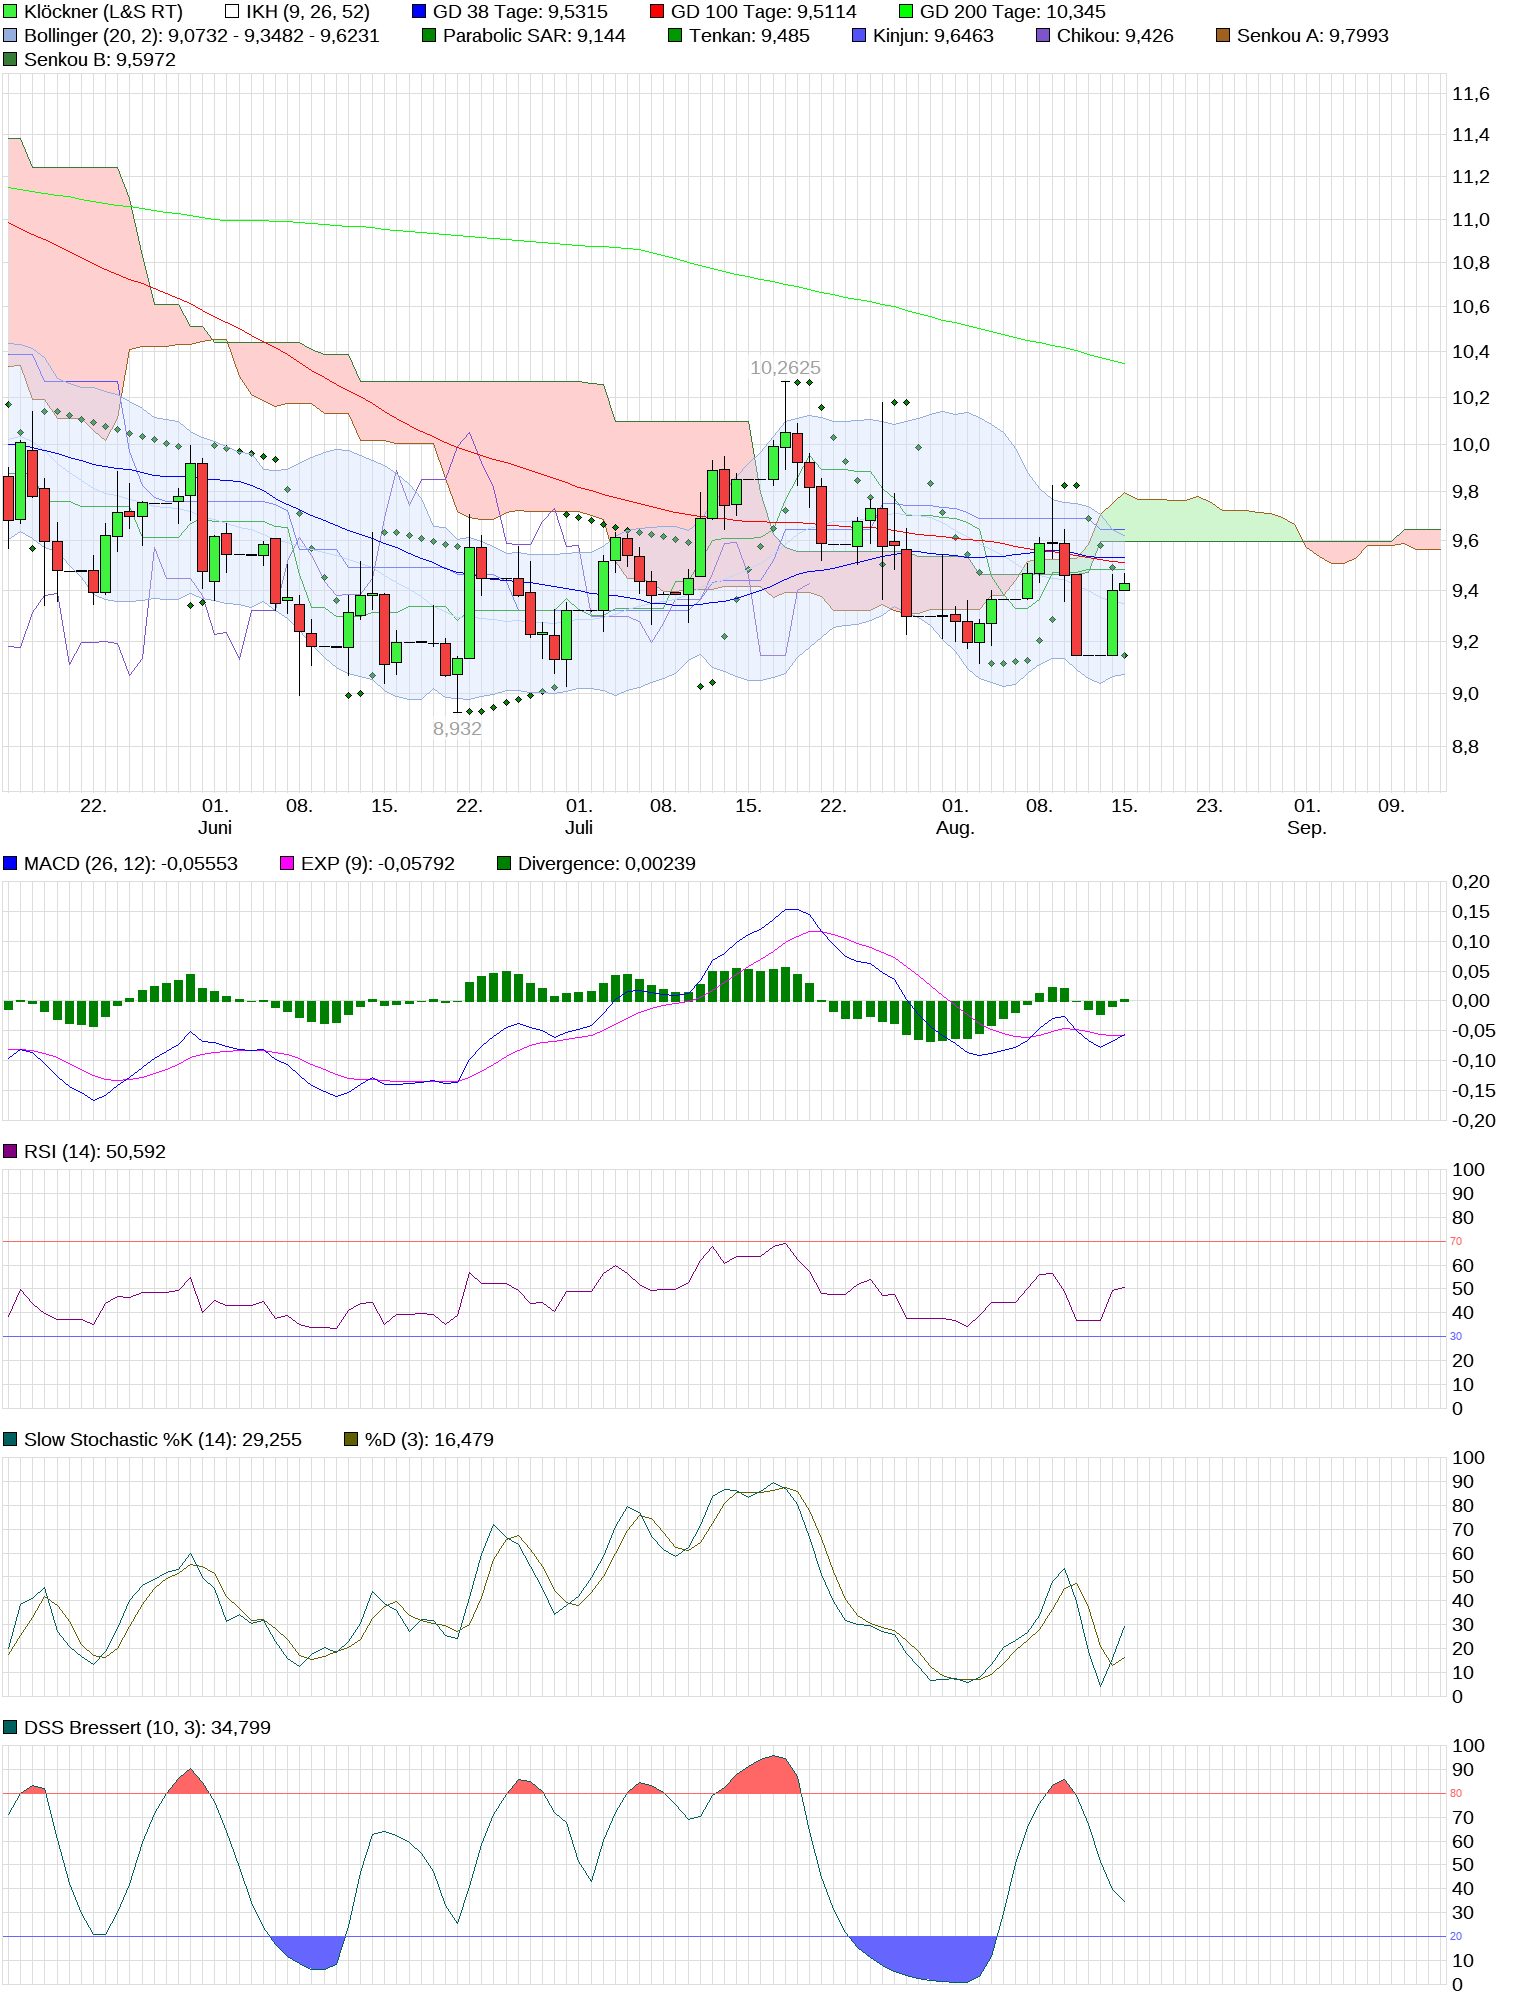The image size is (1520, 2005).
Task: Click the magenta EXP (9) legend swatch
Action: (287, 864)
